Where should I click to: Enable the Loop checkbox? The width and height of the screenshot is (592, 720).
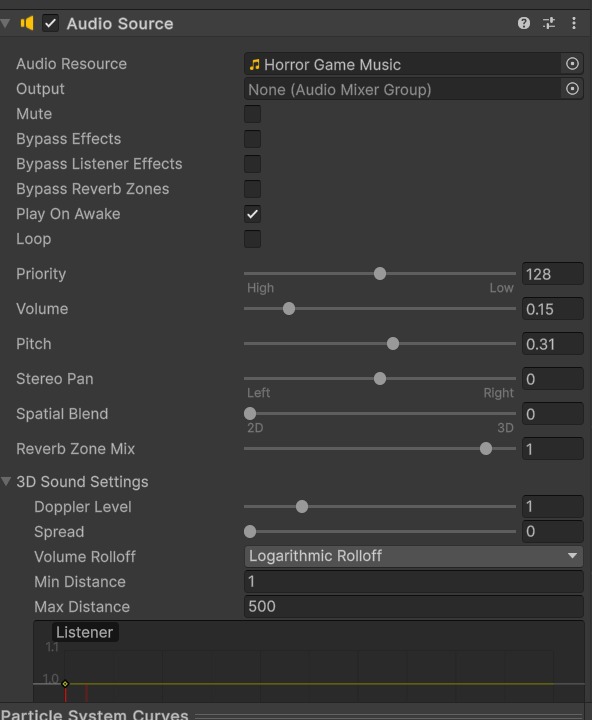click(253, 239)
